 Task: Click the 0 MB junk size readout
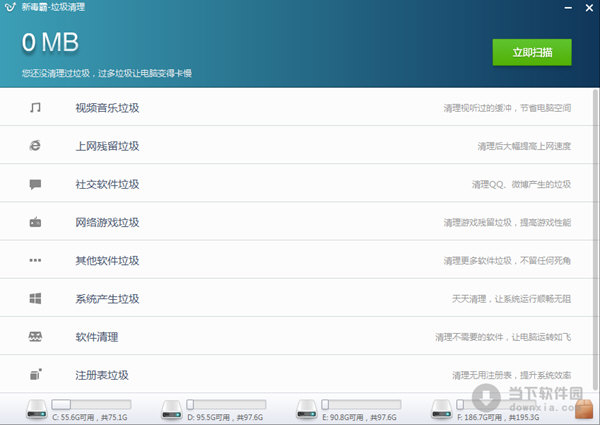[51, 42]
